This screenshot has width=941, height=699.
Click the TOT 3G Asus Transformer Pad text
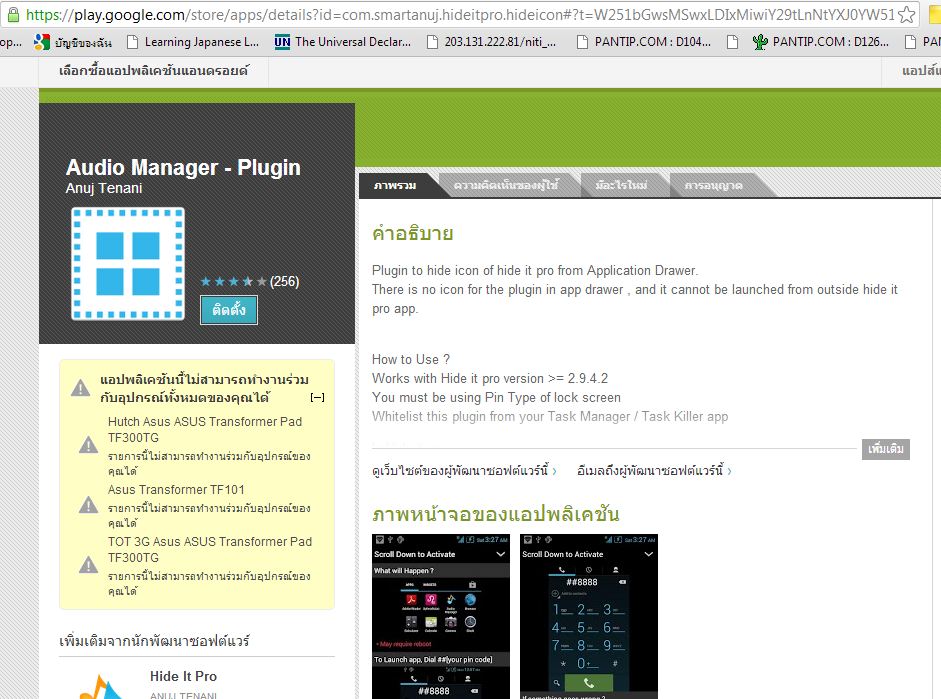(210, 550)
